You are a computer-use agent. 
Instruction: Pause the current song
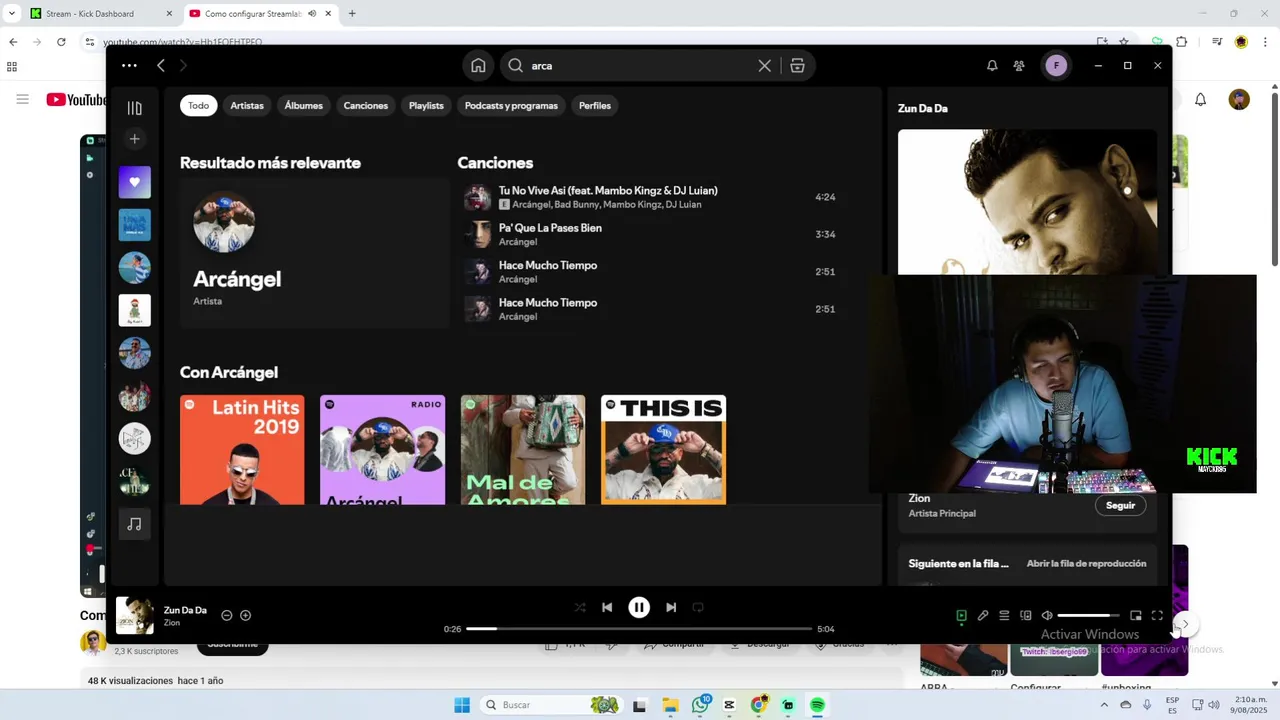[639, 607]
